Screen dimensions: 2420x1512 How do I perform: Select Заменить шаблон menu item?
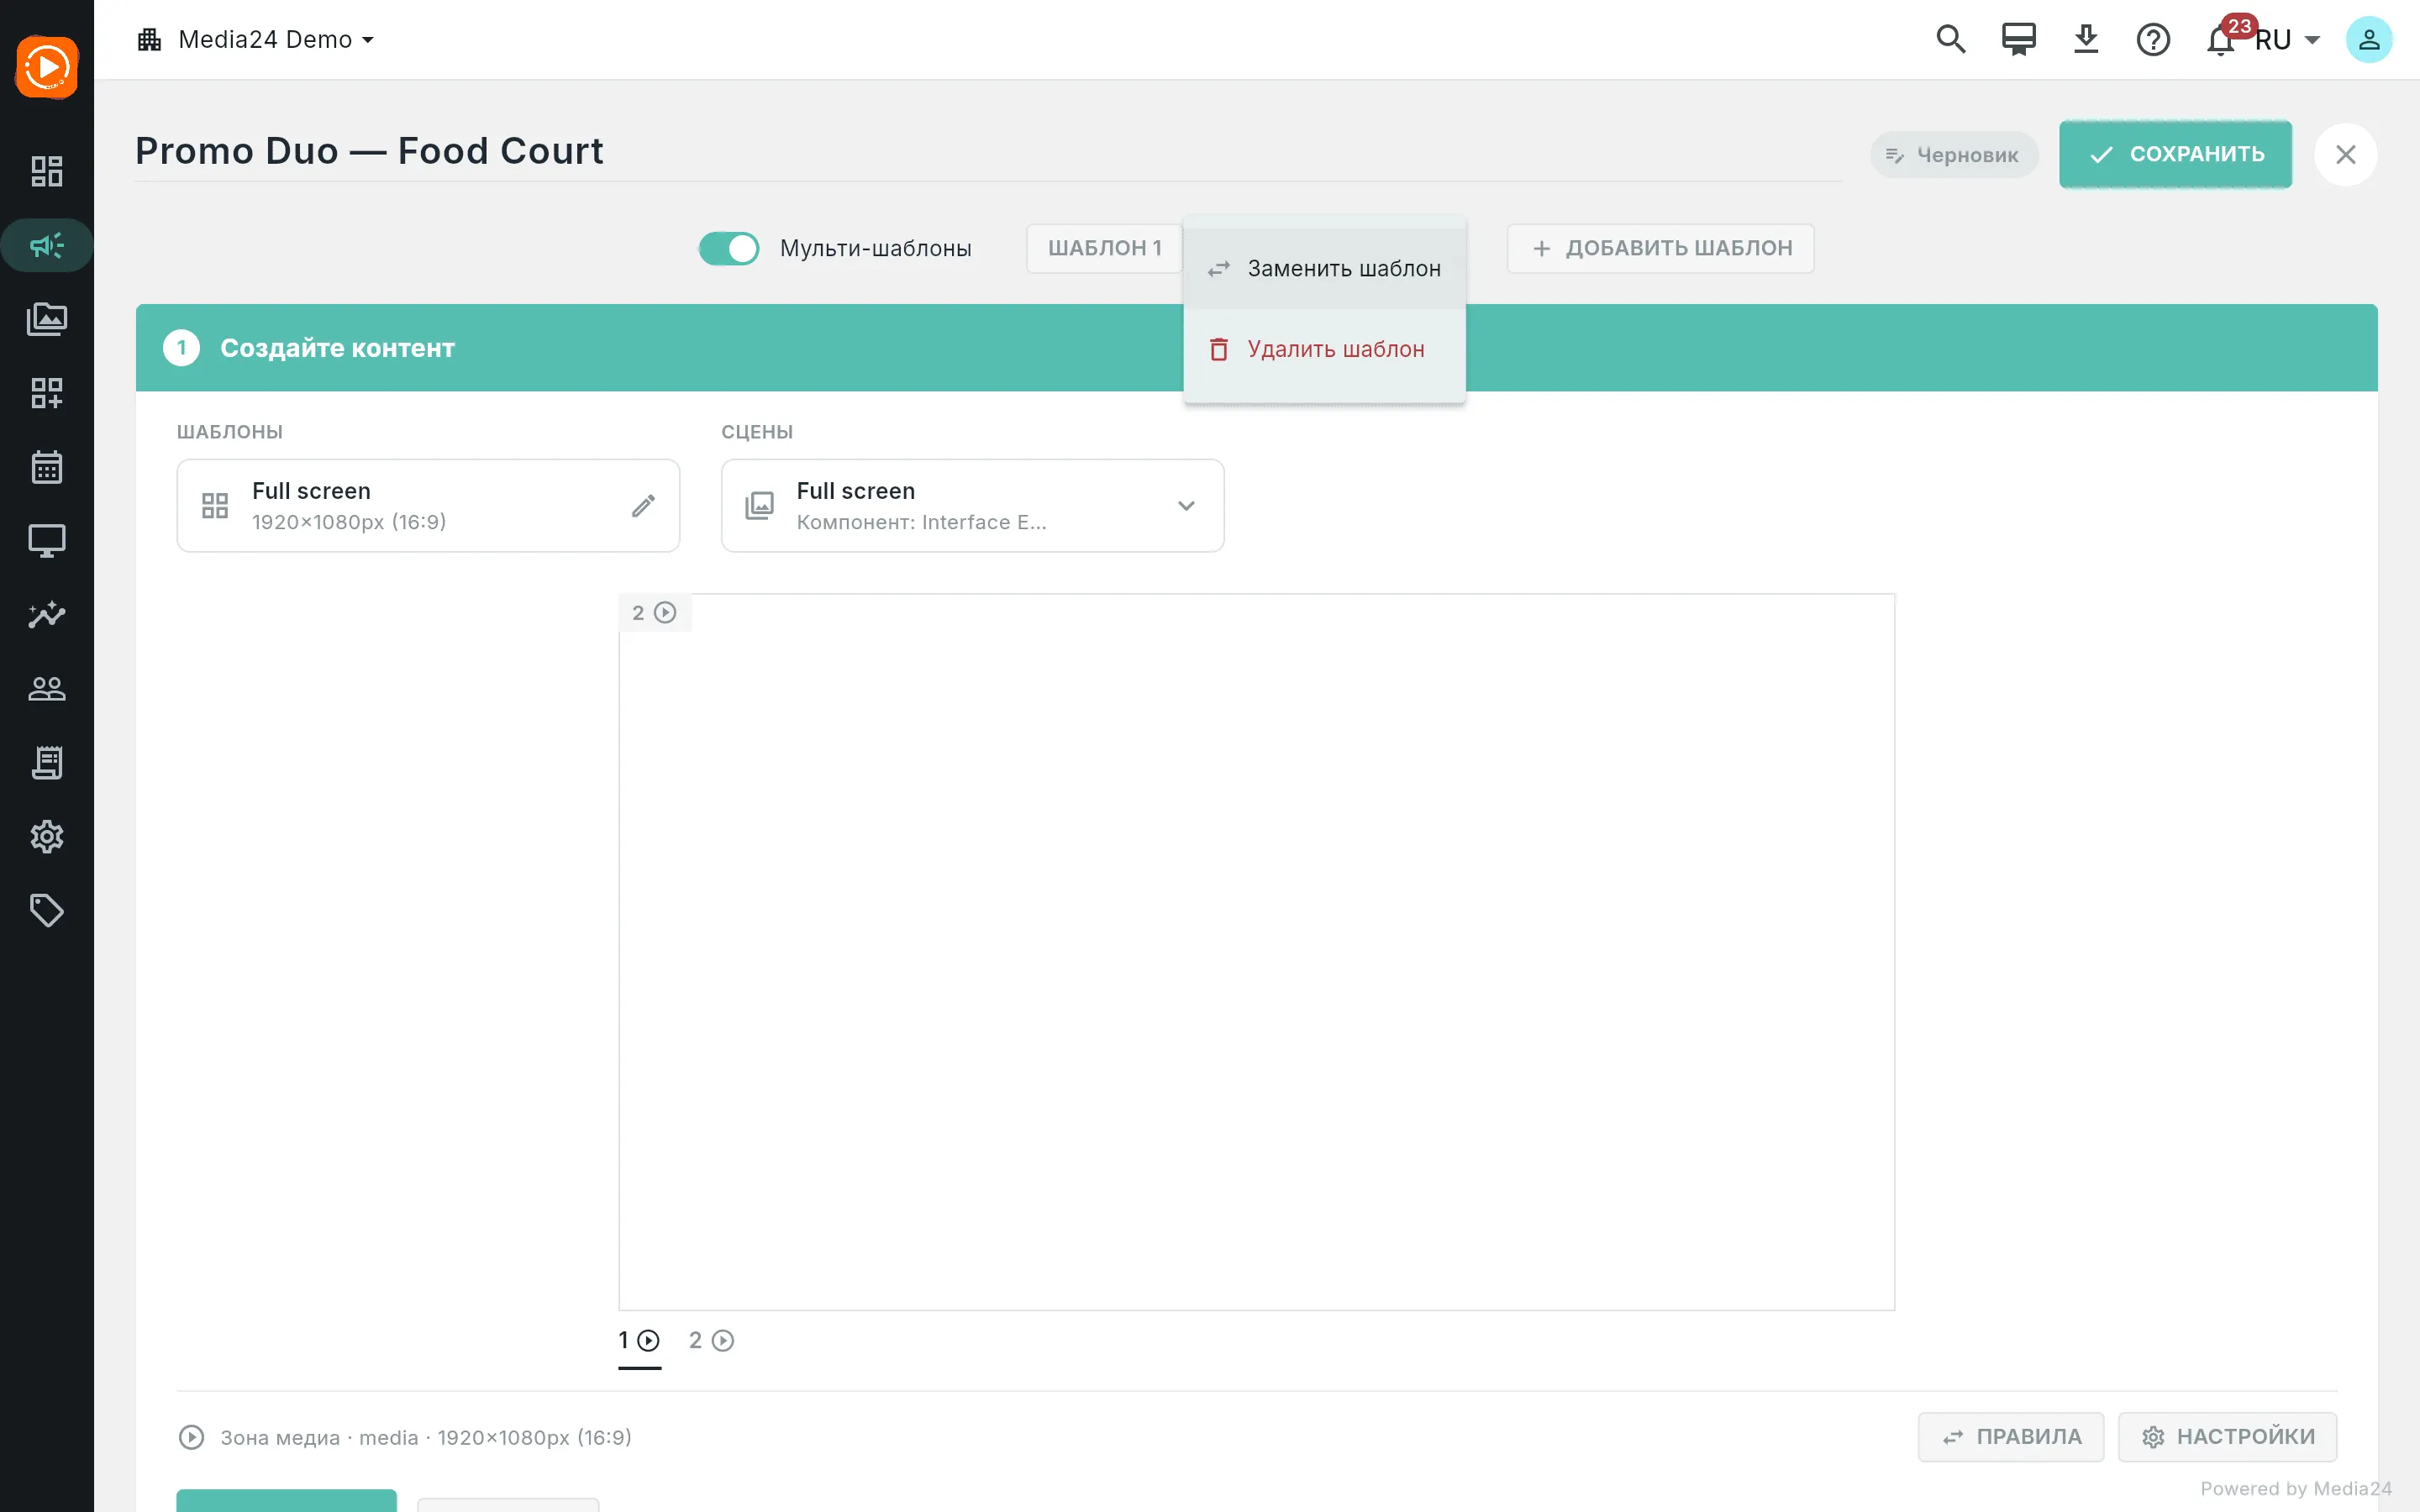click(1324, 269)
